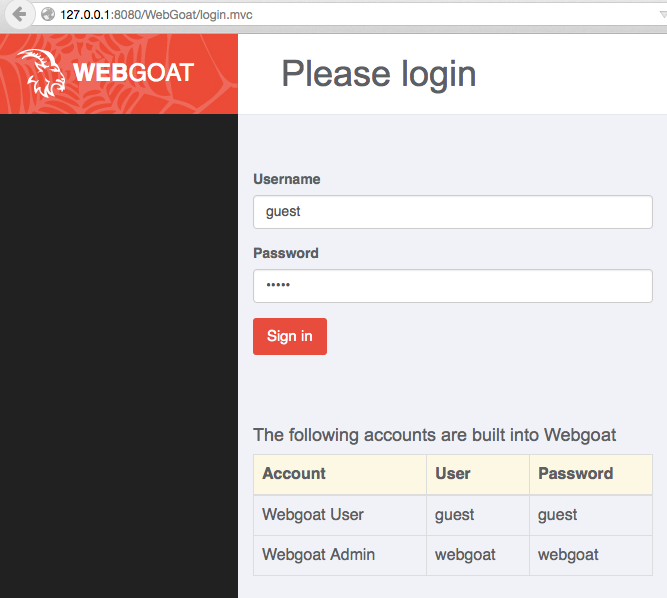Click into the Password input field
Image resolution: width=667 pixels, height=598 pixels.
point(452,286)
